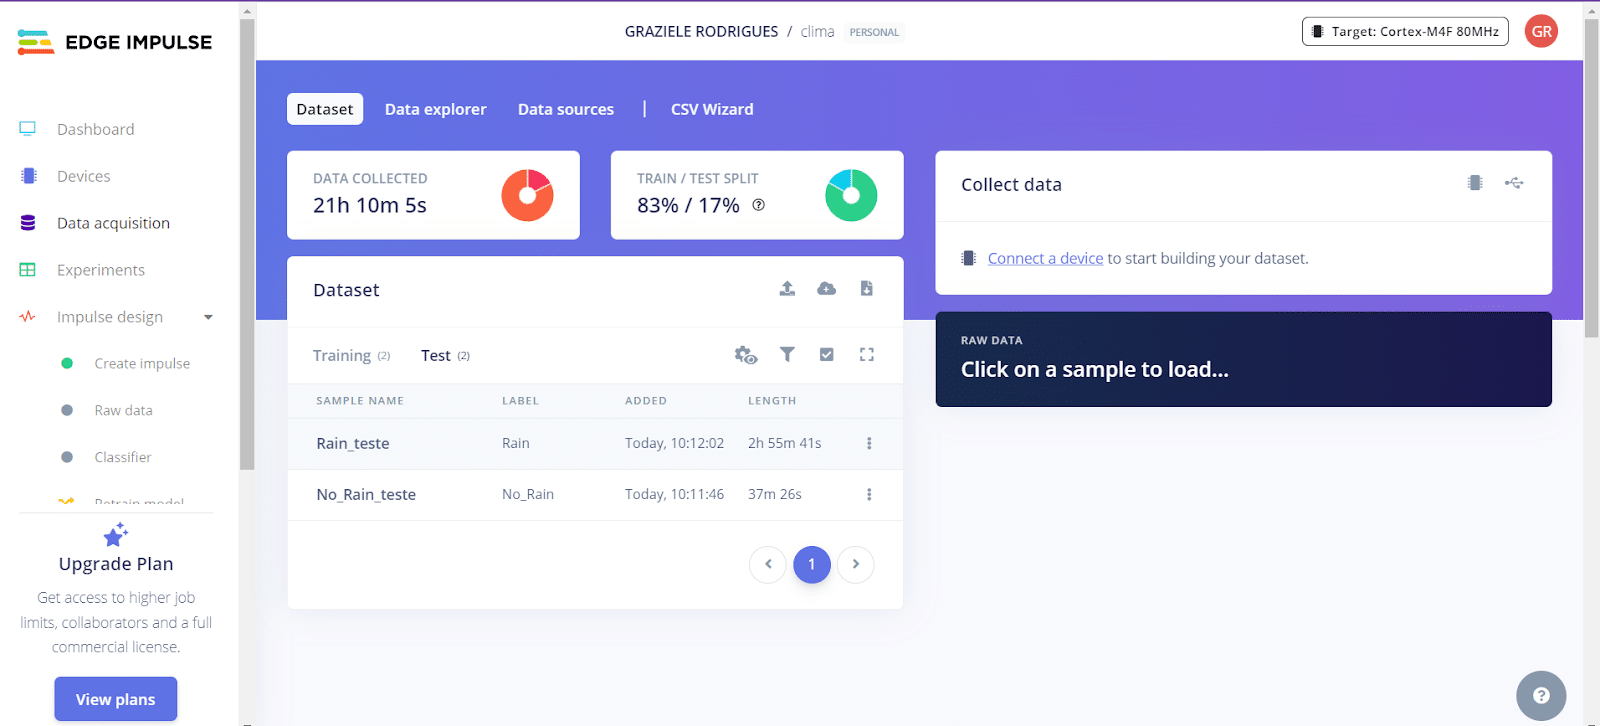Click the chip icon in Collect data header
1600x726 pixels.
pos(1474,183)
